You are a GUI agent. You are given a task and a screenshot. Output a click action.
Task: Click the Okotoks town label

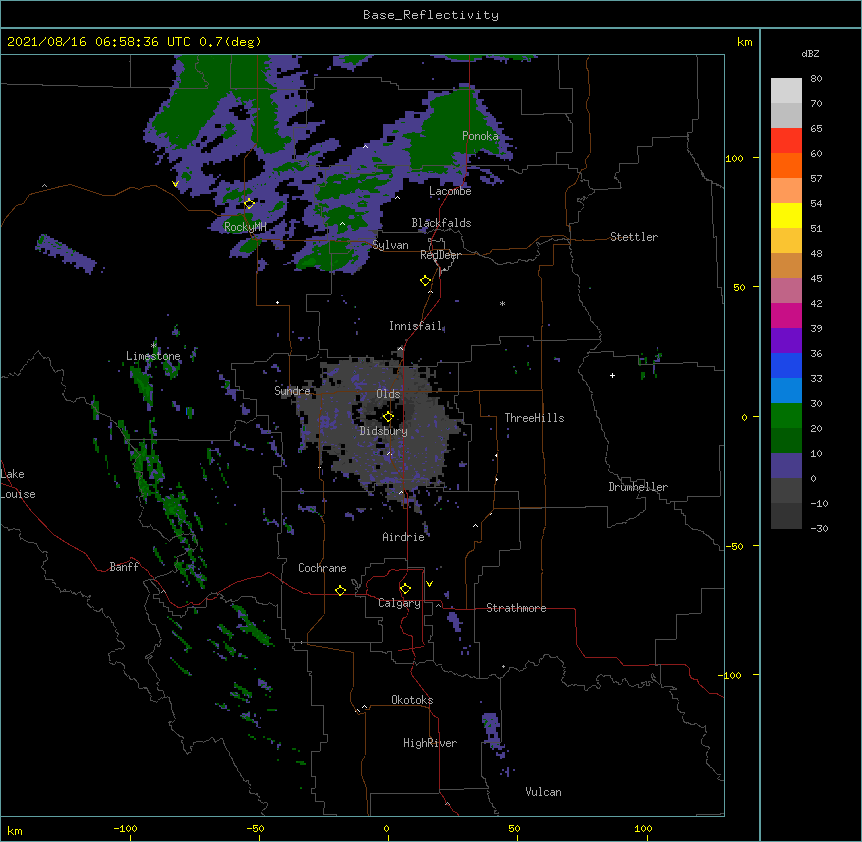412,700
